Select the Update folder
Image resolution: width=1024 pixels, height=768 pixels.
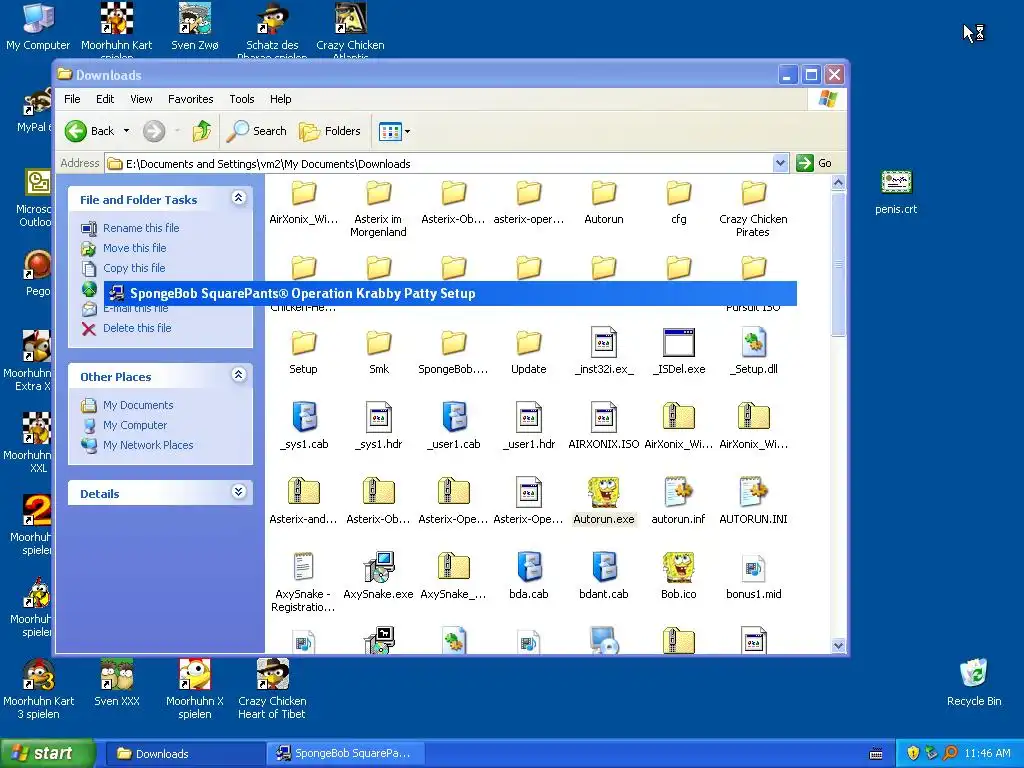(x=529, y=353)
